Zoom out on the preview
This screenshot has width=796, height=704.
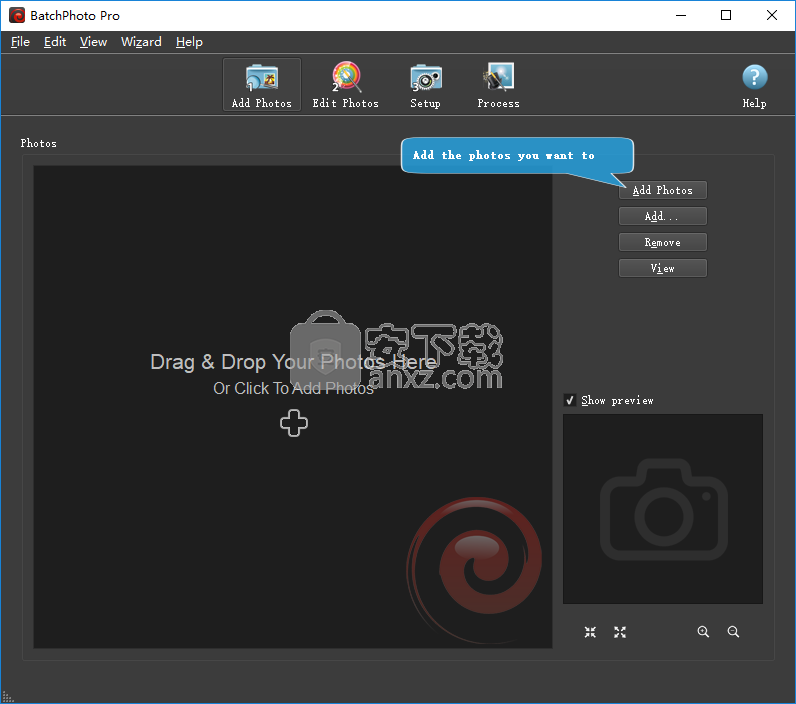pyautogui.click(x=733, y=632)
